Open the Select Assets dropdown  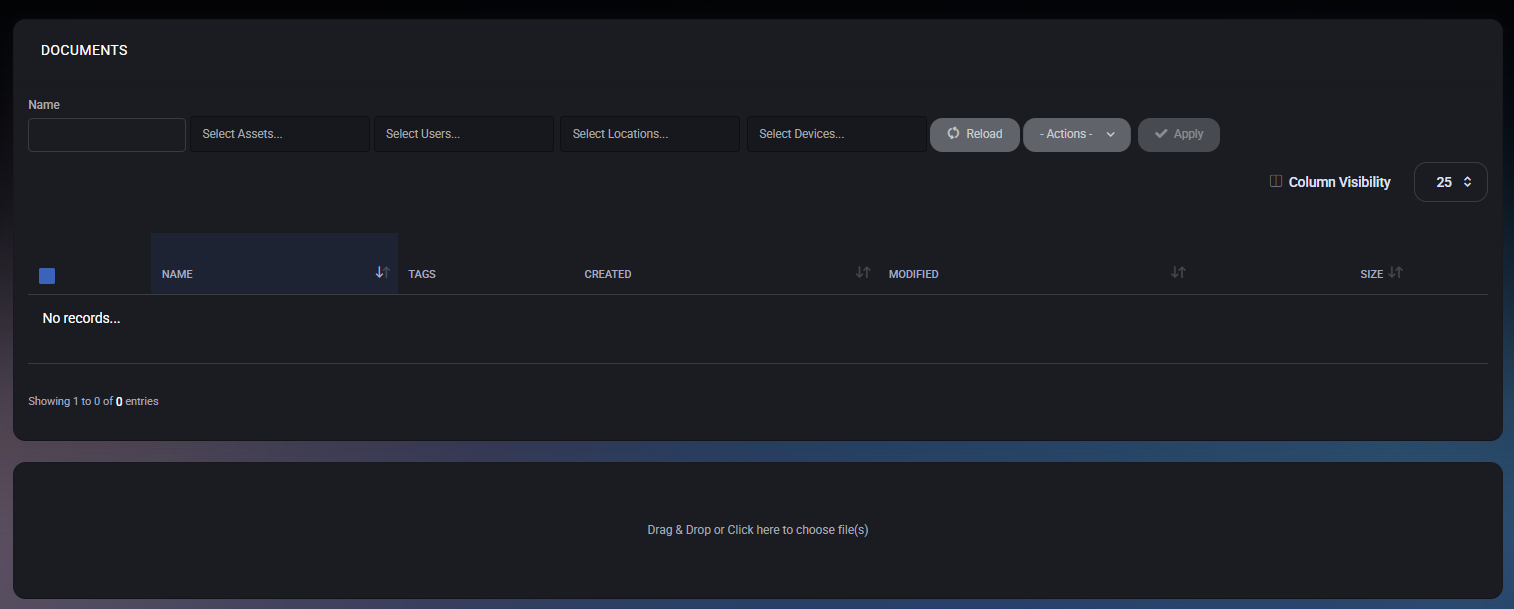click(280, 135)
